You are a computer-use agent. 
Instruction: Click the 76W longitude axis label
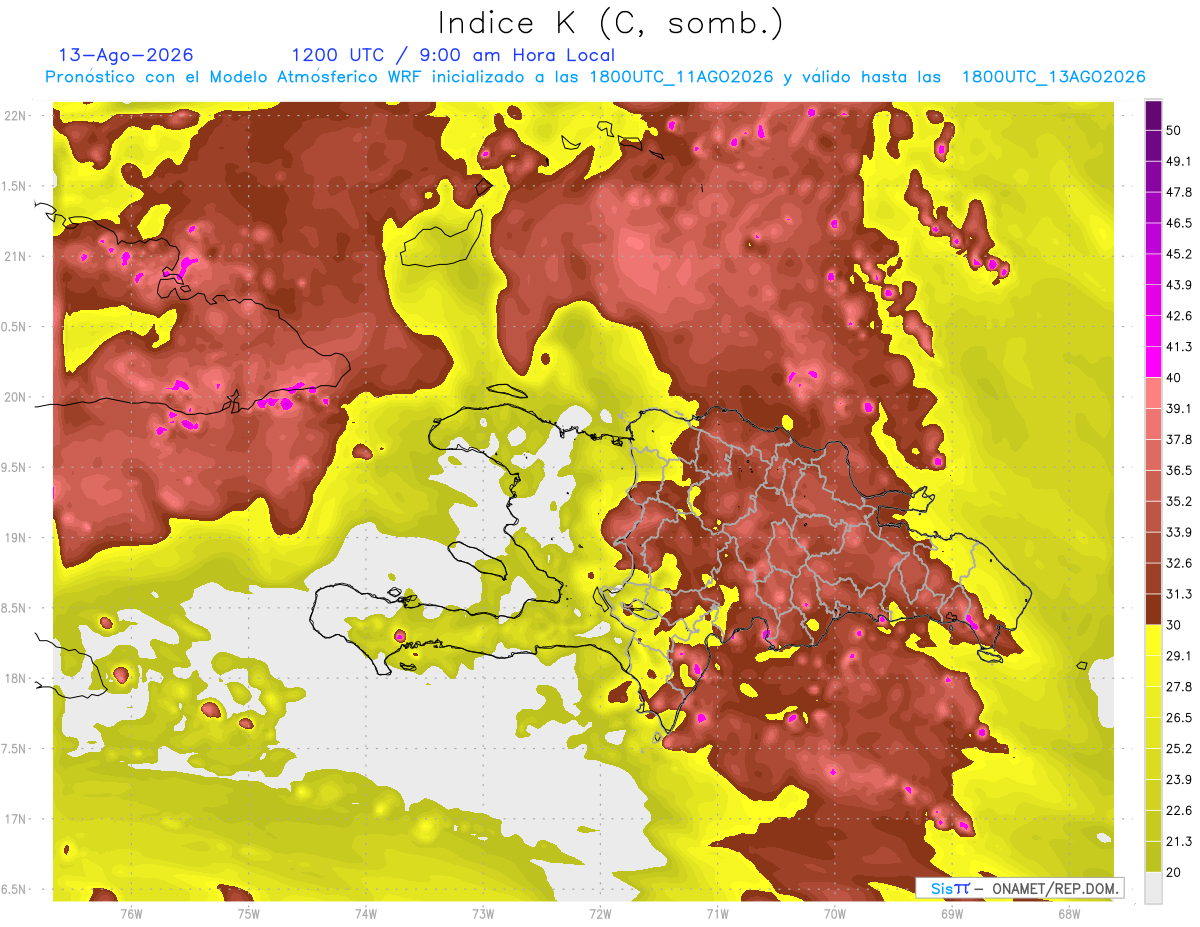coord(131,913)
